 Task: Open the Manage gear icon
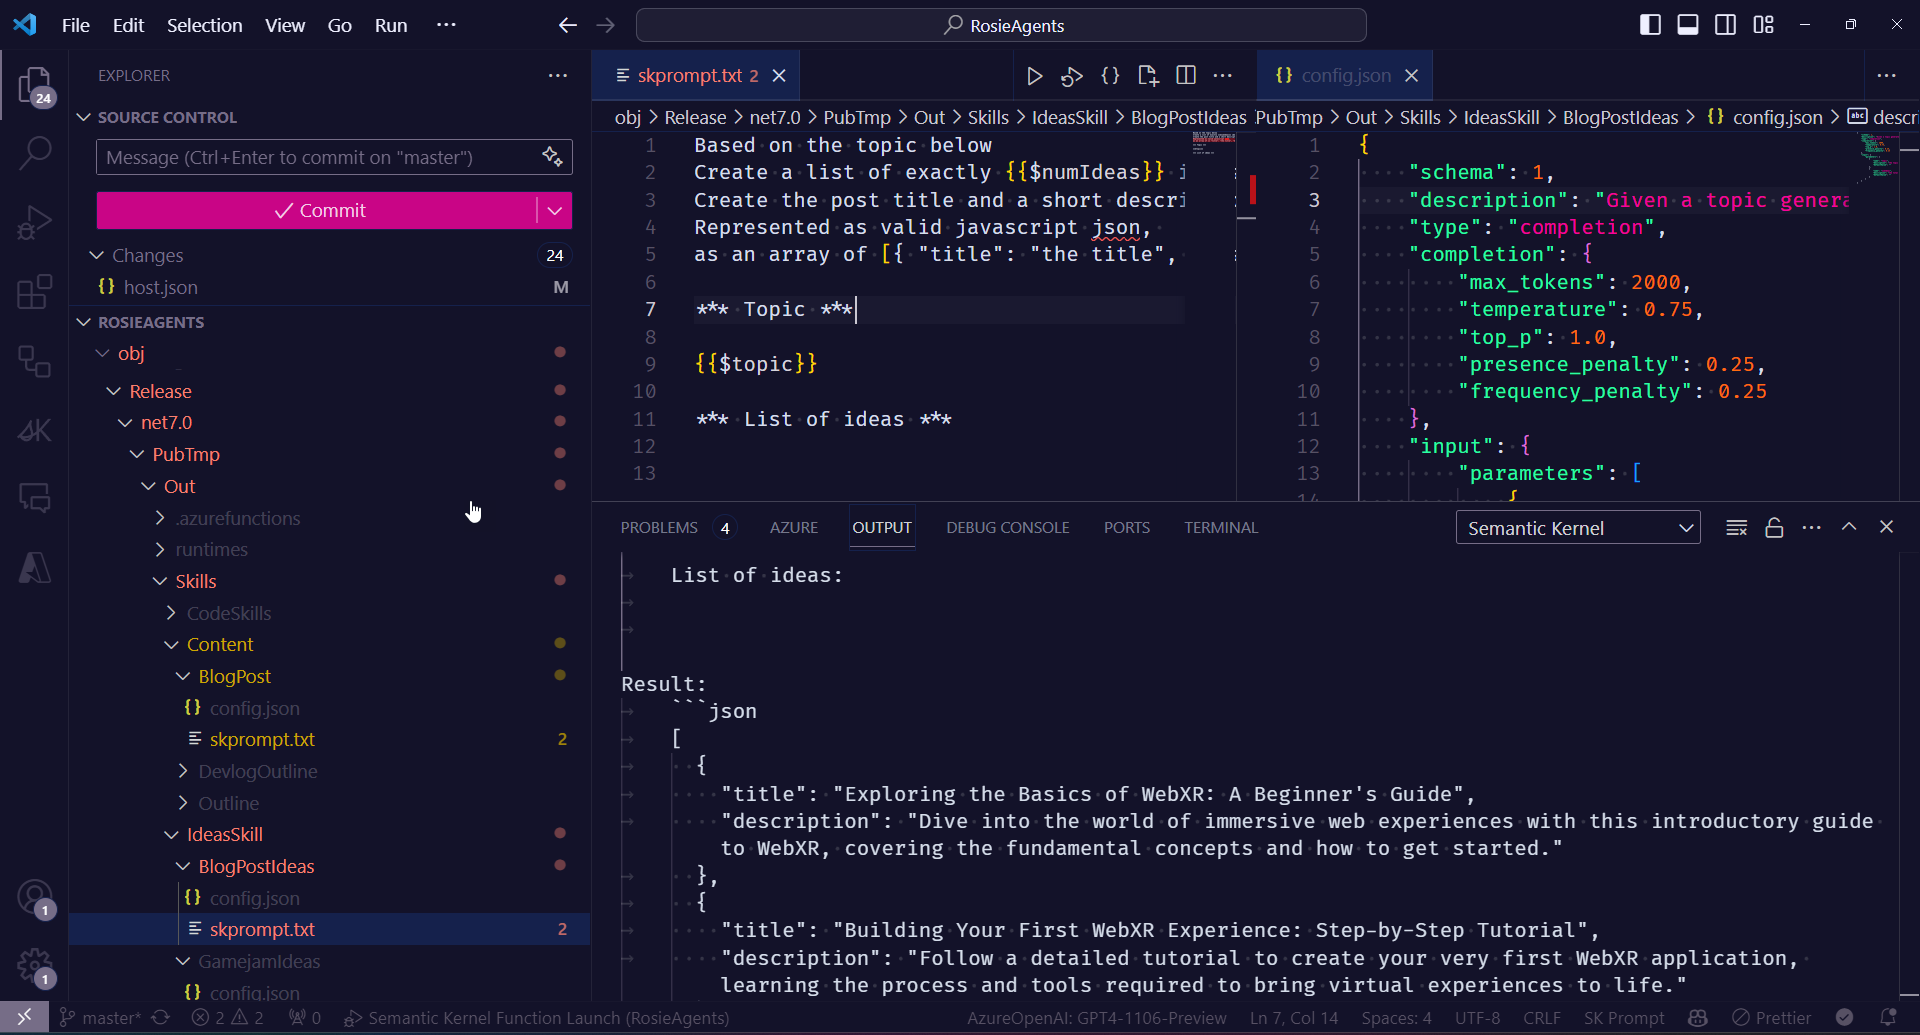(x=35, y=967)
